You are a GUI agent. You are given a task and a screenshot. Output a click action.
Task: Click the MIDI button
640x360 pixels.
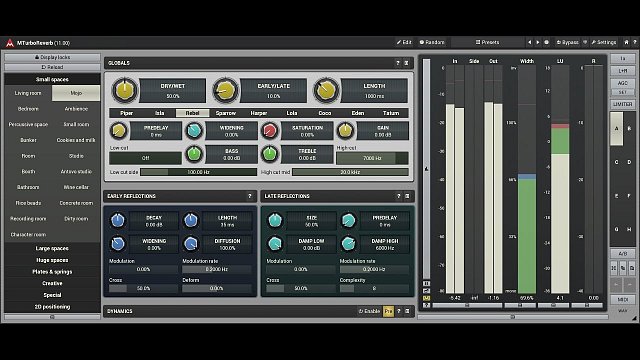[x=622, y=300]
